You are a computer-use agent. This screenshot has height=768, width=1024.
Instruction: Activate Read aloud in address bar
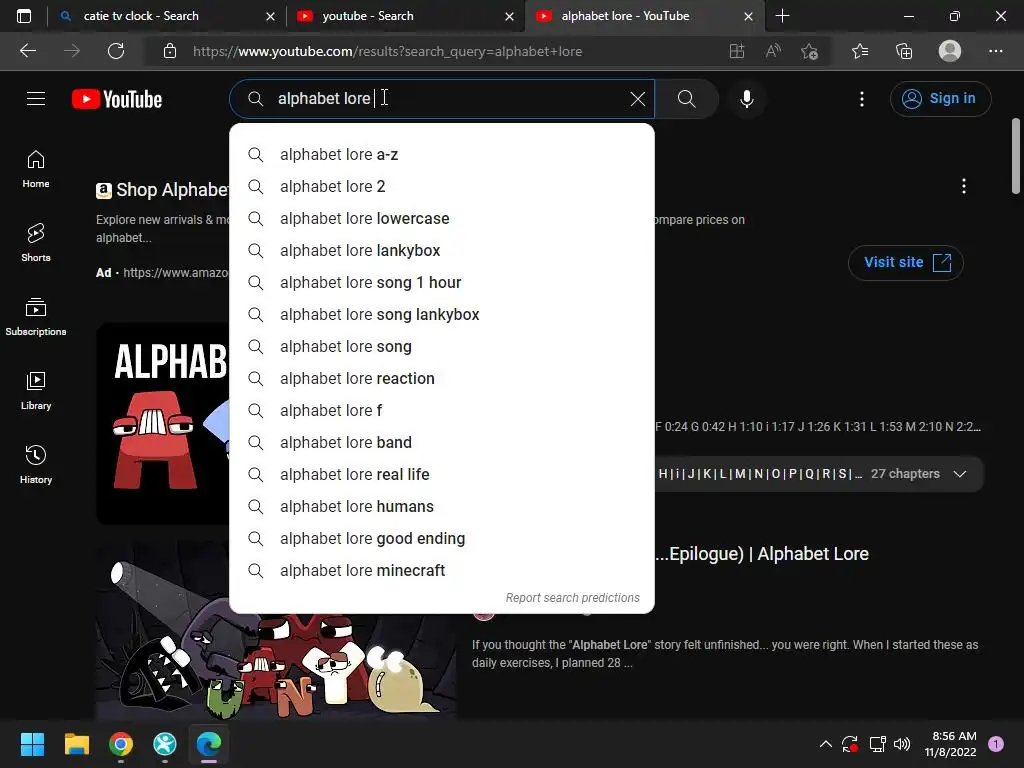(x=773, y=51)
